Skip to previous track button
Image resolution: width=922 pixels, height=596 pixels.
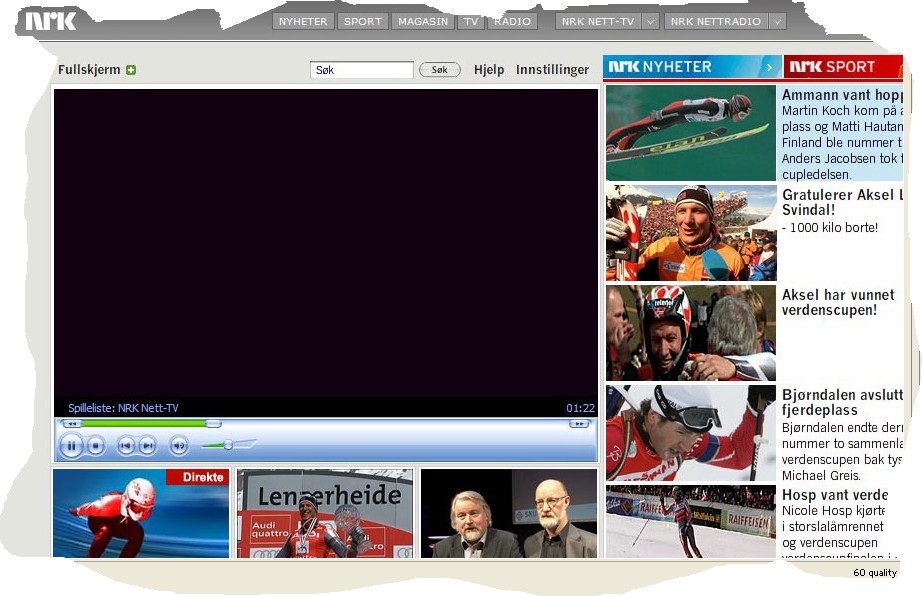coord(126,446)
